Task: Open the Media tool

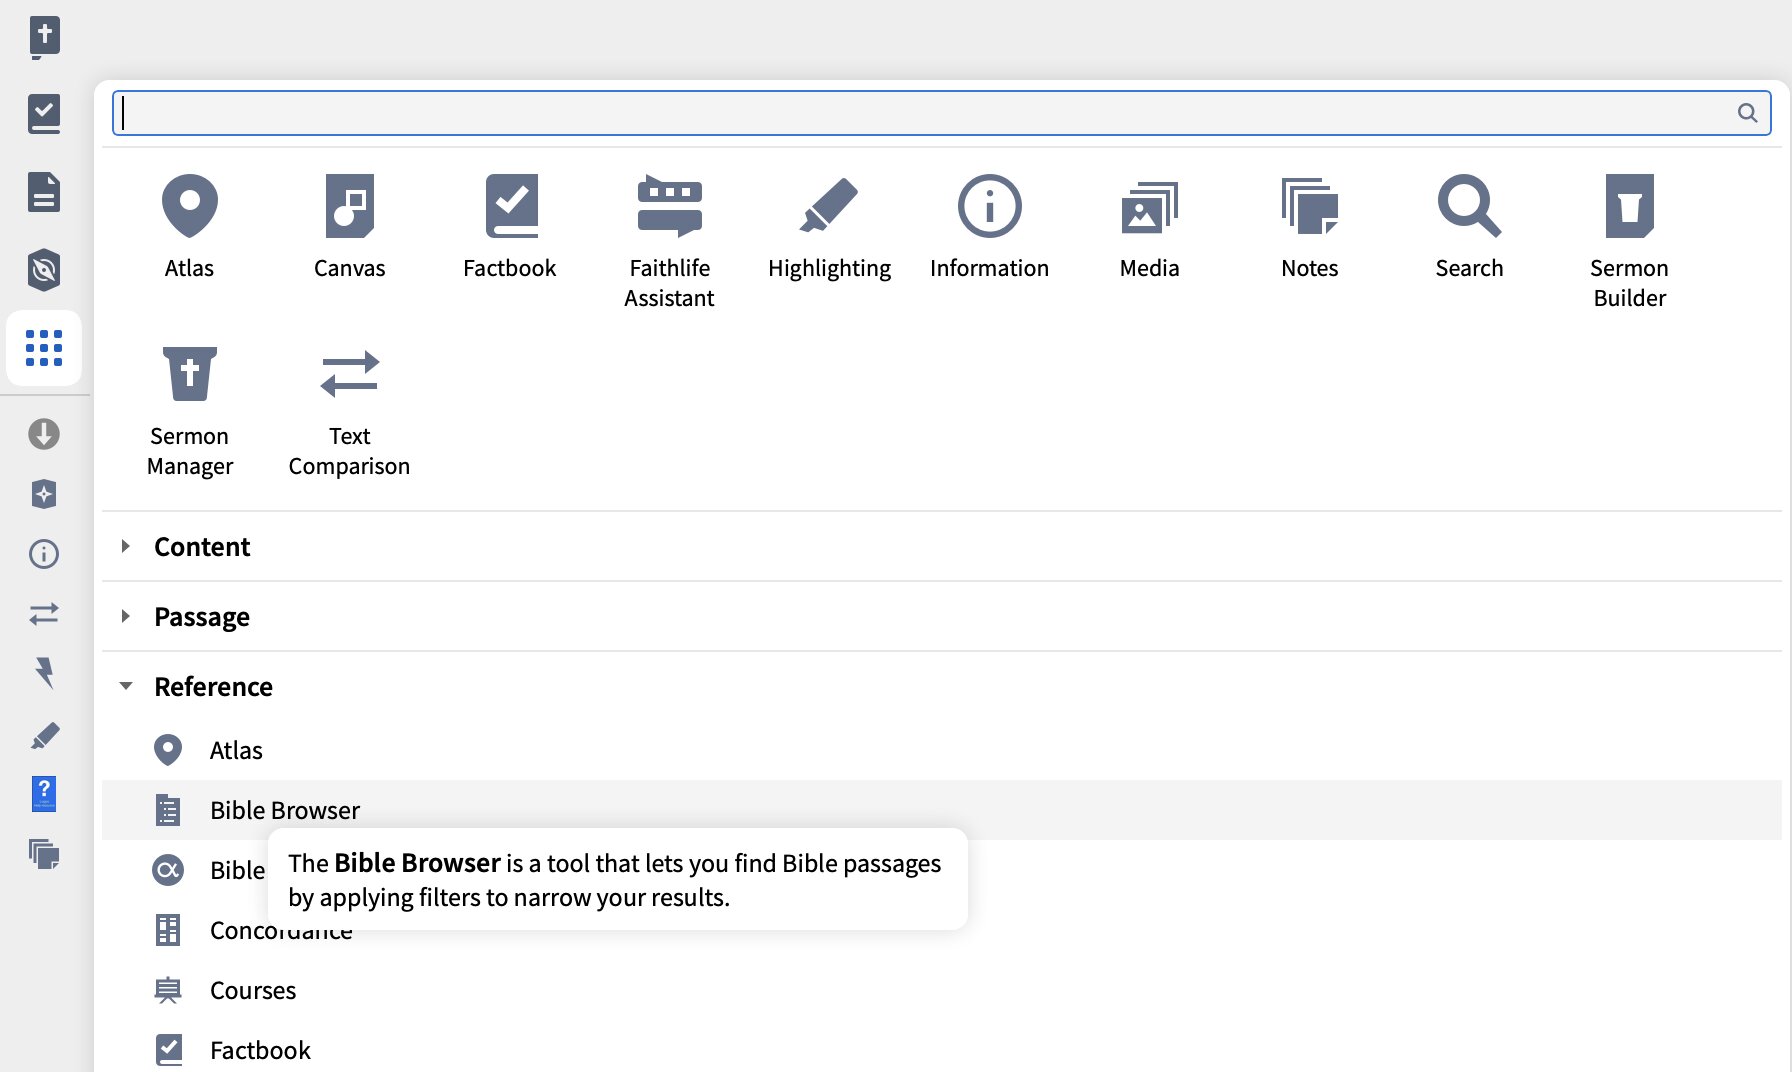Action: pyautogui.click(x=1149, y=227)
